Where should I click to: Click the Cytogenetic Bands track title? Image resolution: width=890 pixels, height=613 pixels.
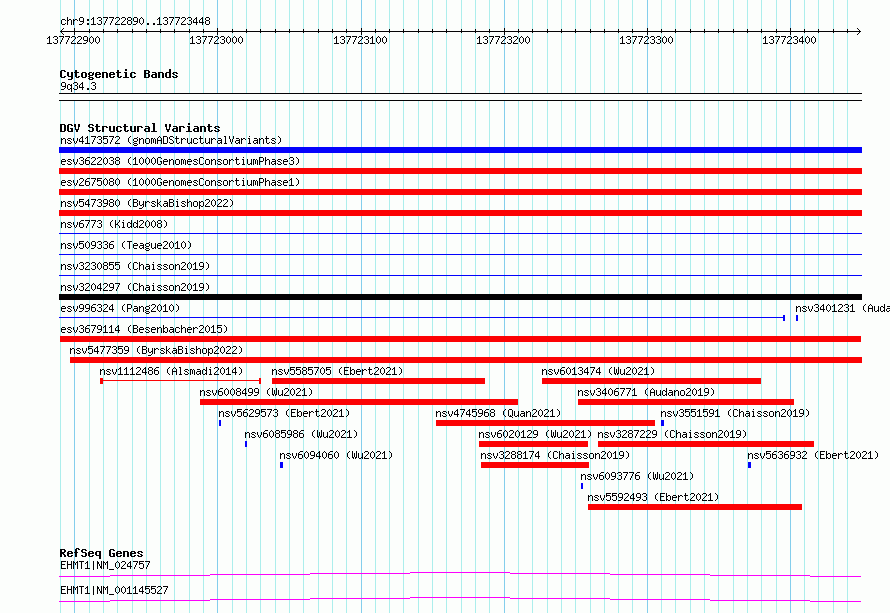tap(119, 74)
